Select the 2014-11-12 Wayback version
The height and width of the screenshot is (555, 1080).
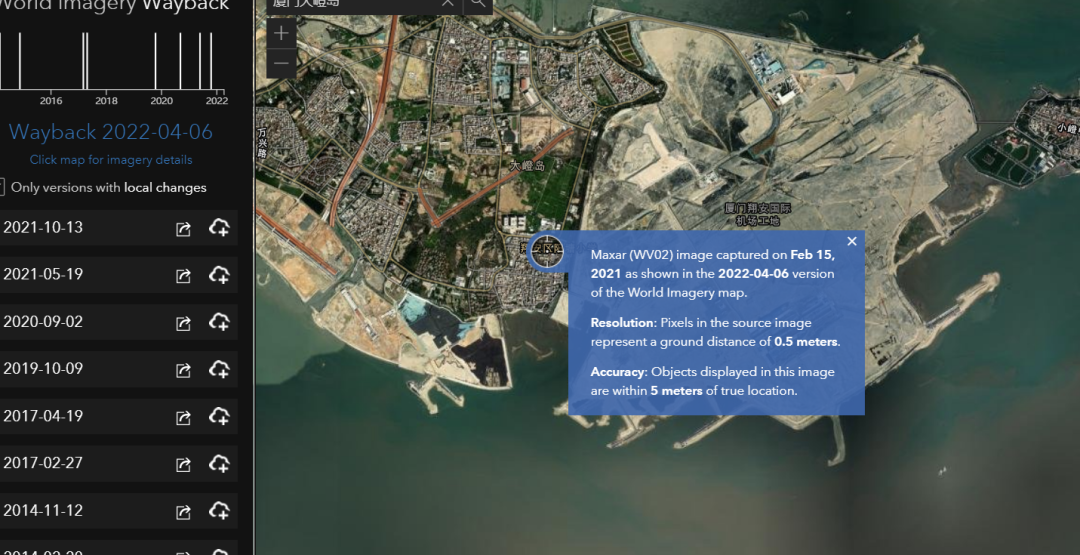(x=118, y=510)
